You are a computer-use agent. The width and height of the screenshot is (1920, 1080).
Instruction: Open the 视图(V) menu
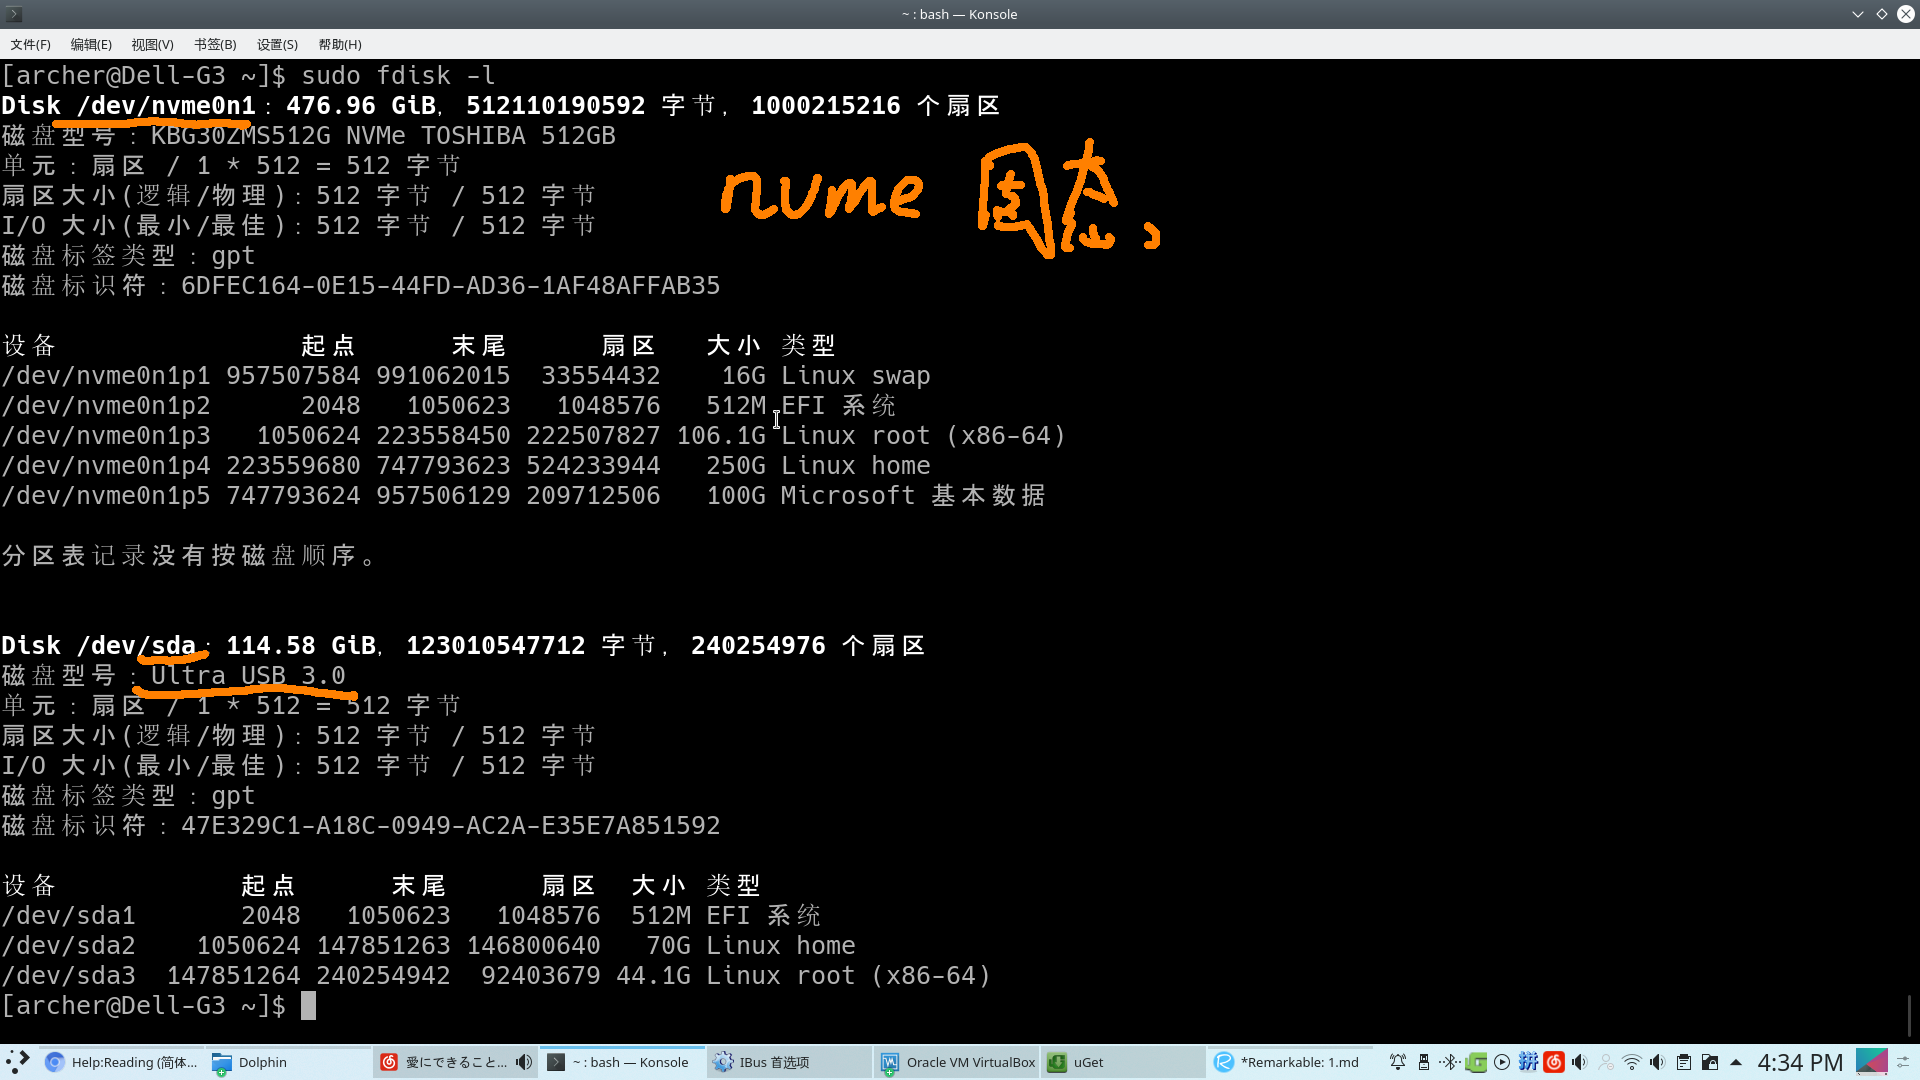pos(152,44)
